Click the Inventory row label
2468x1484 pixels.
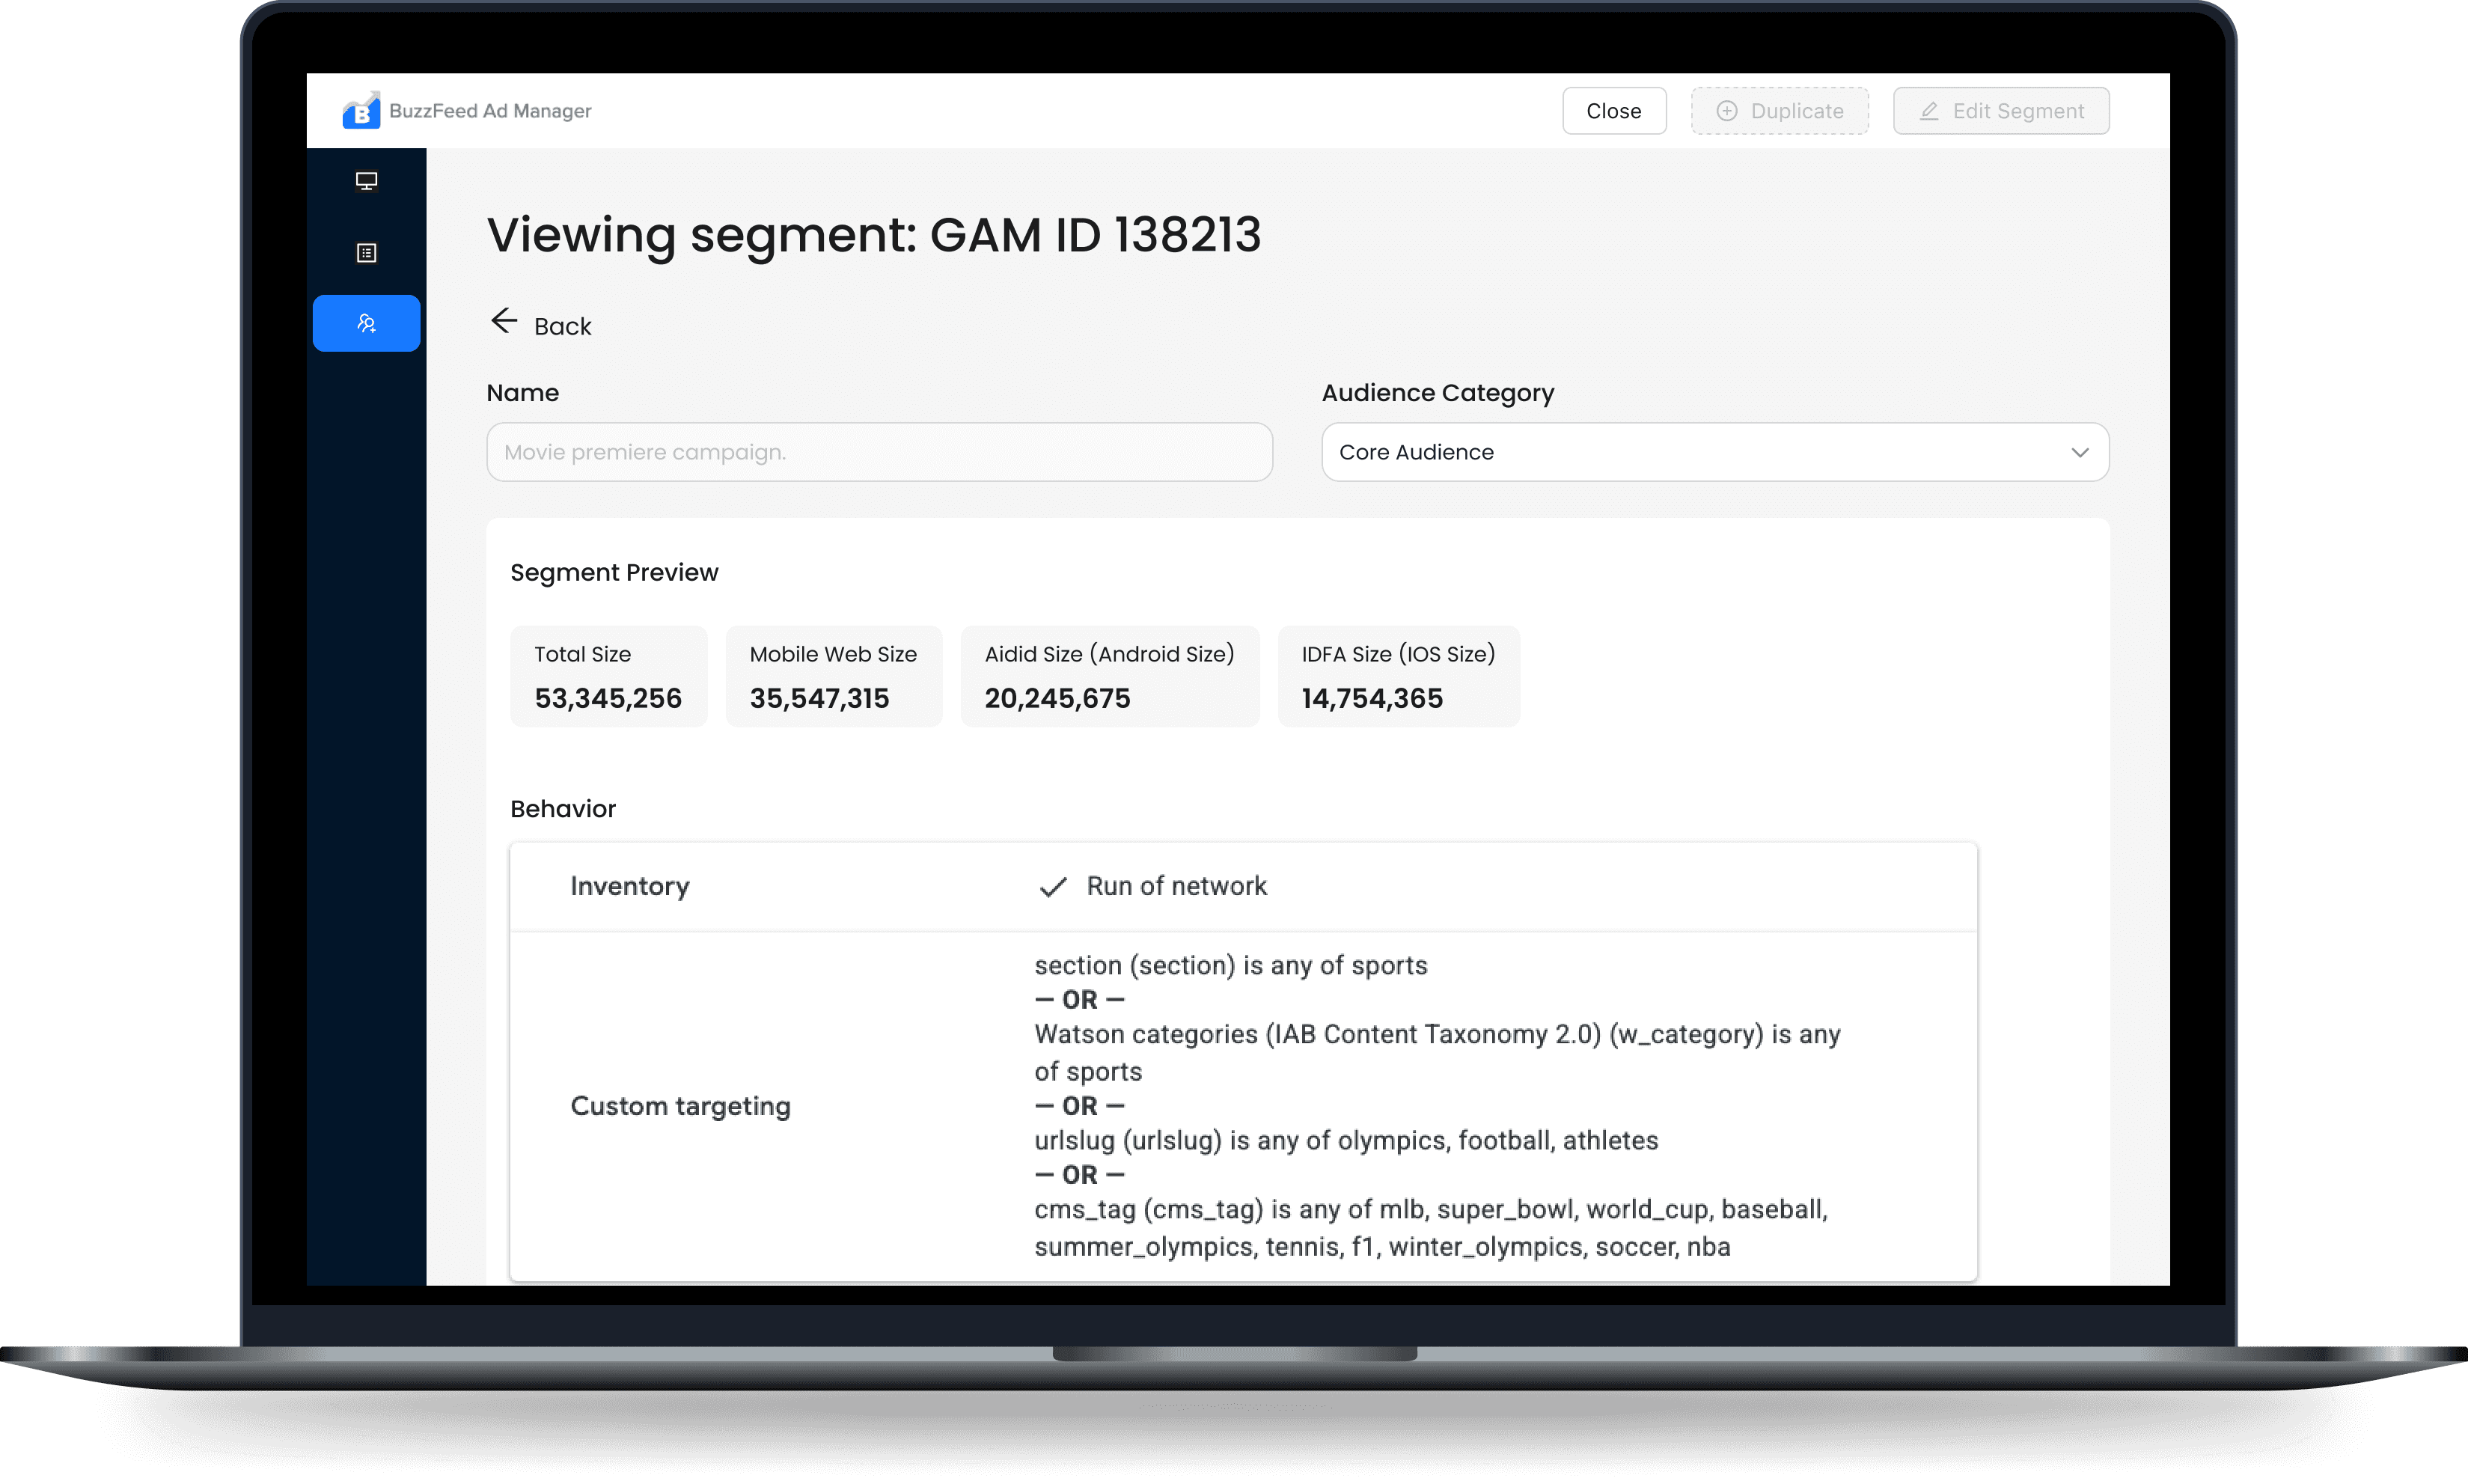[x=630, y=886]
